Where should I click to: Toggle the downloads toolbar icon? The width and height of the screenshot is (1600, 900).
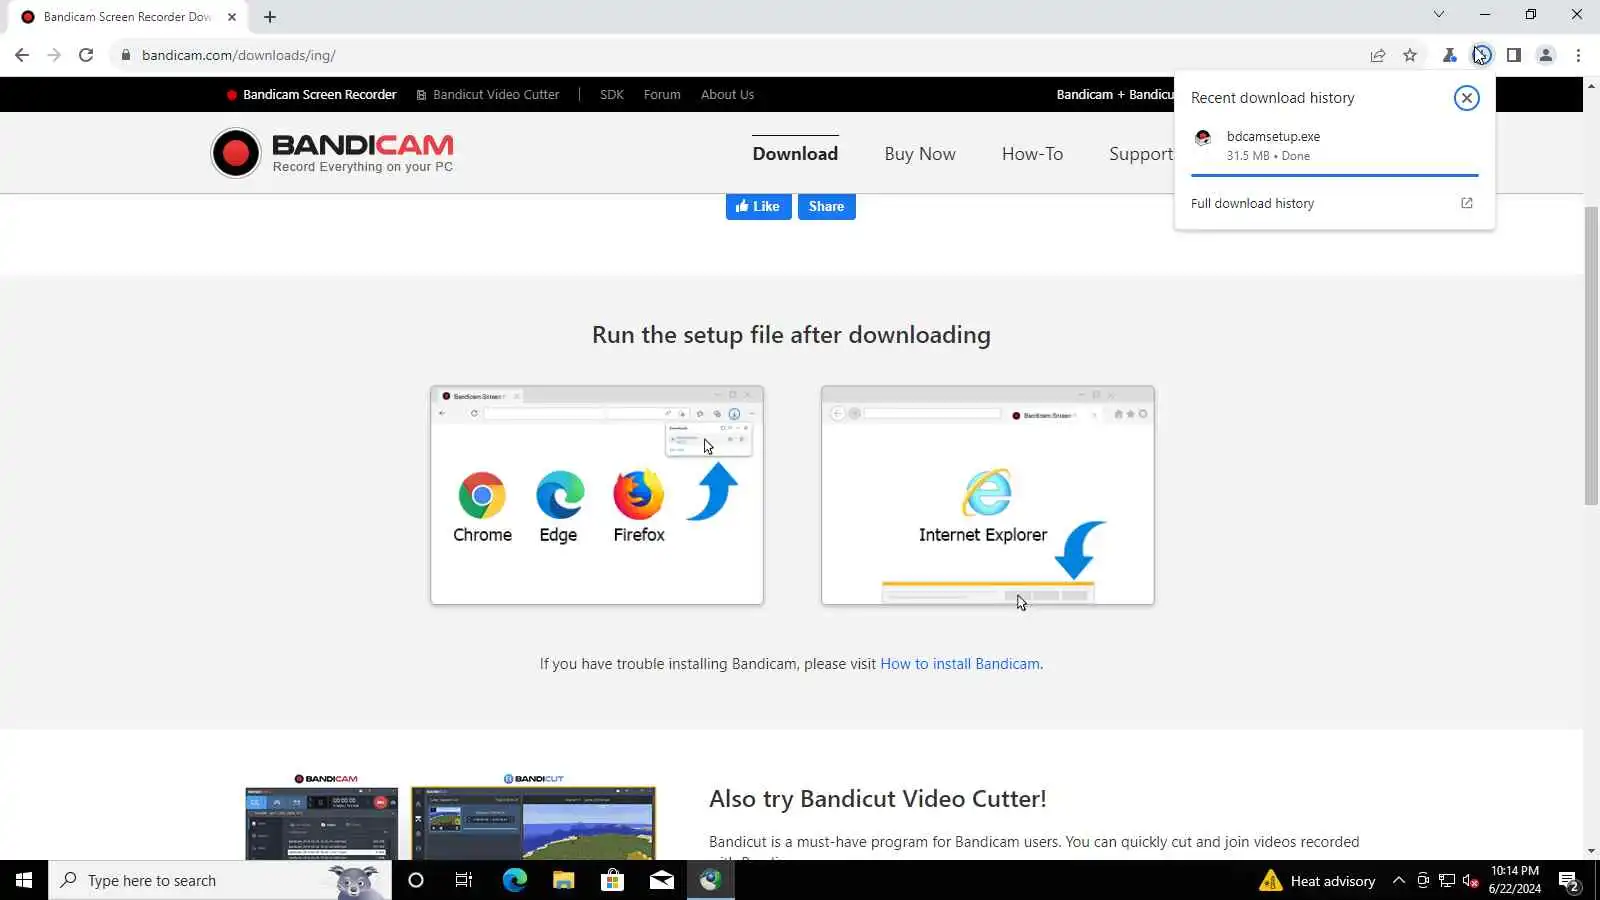click(1482, 55)
